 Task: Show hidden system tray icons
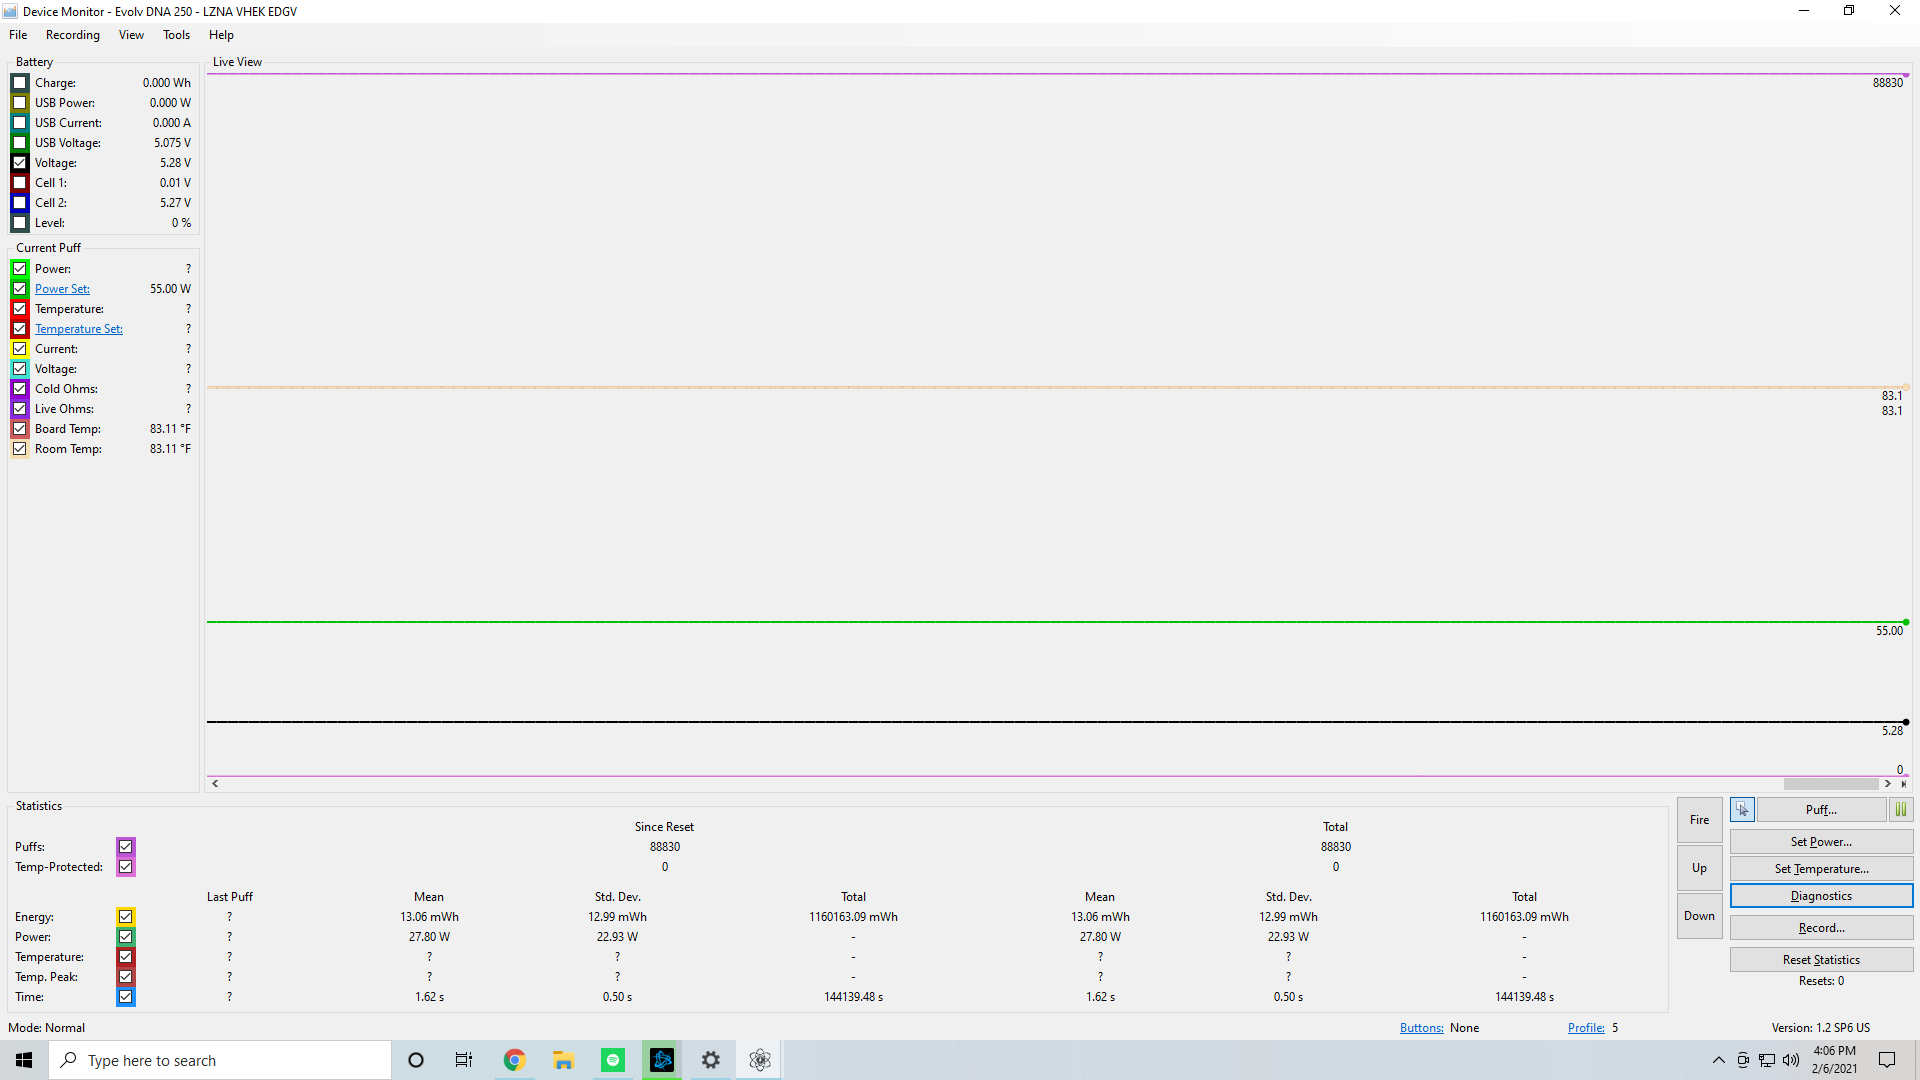1718,1060
